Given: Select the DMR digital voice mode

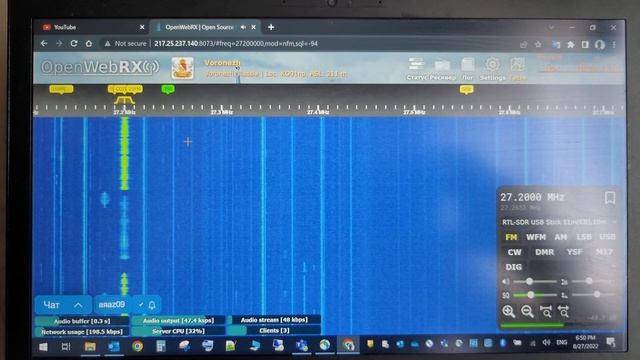Looking at the screenshot, I should (544, 252).
